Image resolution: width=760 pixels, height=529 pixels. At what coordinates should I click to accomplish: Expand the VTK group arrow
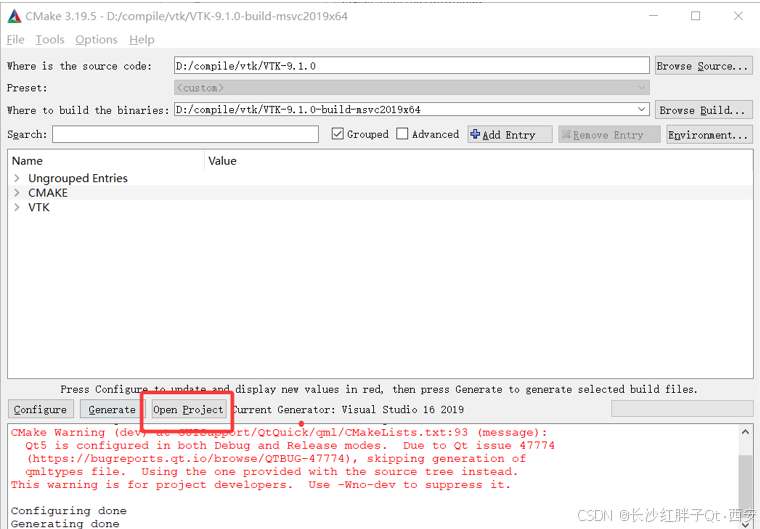point(17,207)
